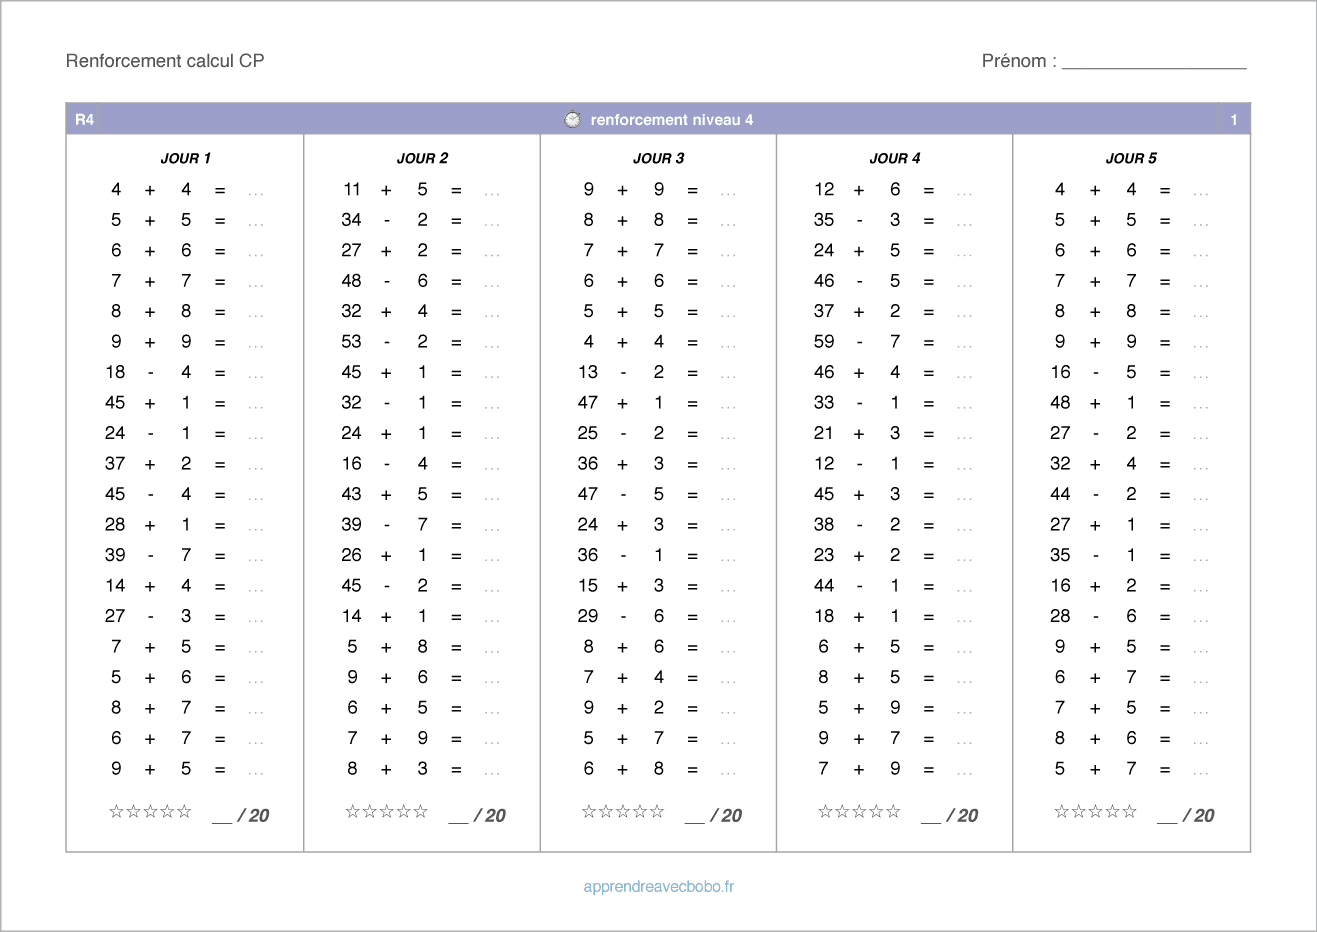
Task: Click the five stars rating under JOUR 4
Action: (x=859, y=811)
